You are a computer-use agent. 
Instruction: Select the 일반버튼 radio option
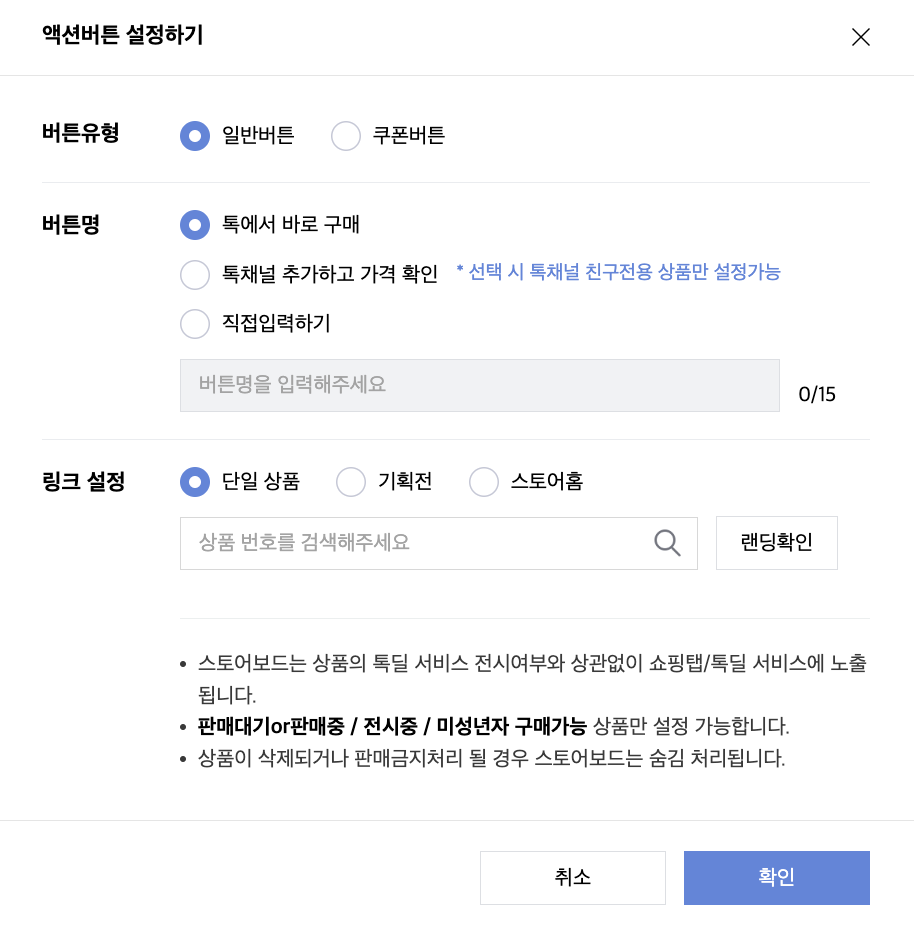[195, 135]
